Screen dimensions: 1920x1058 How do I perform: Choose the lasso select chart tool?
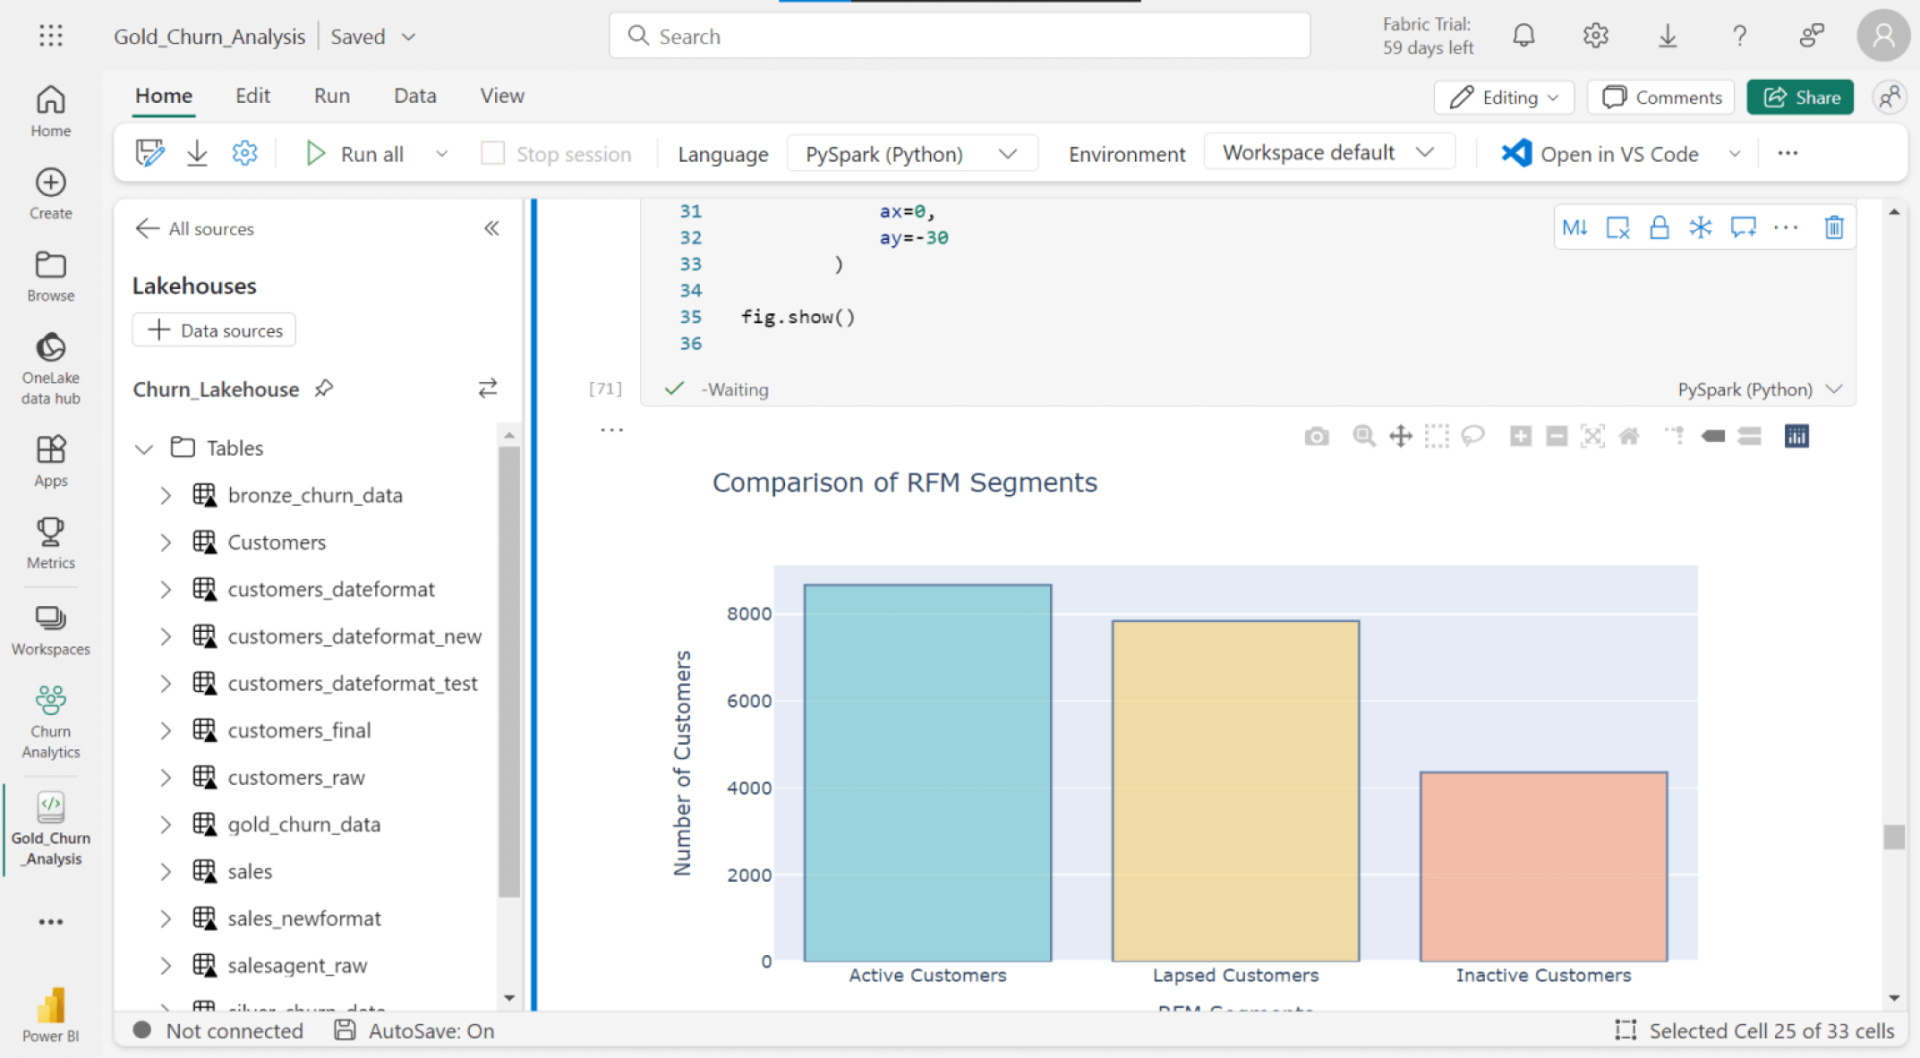tap(1473, 436)
